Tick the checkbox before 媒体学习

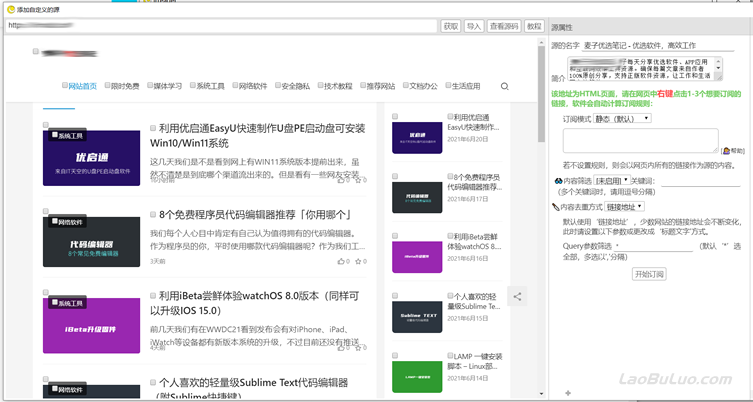coord(150,85)
